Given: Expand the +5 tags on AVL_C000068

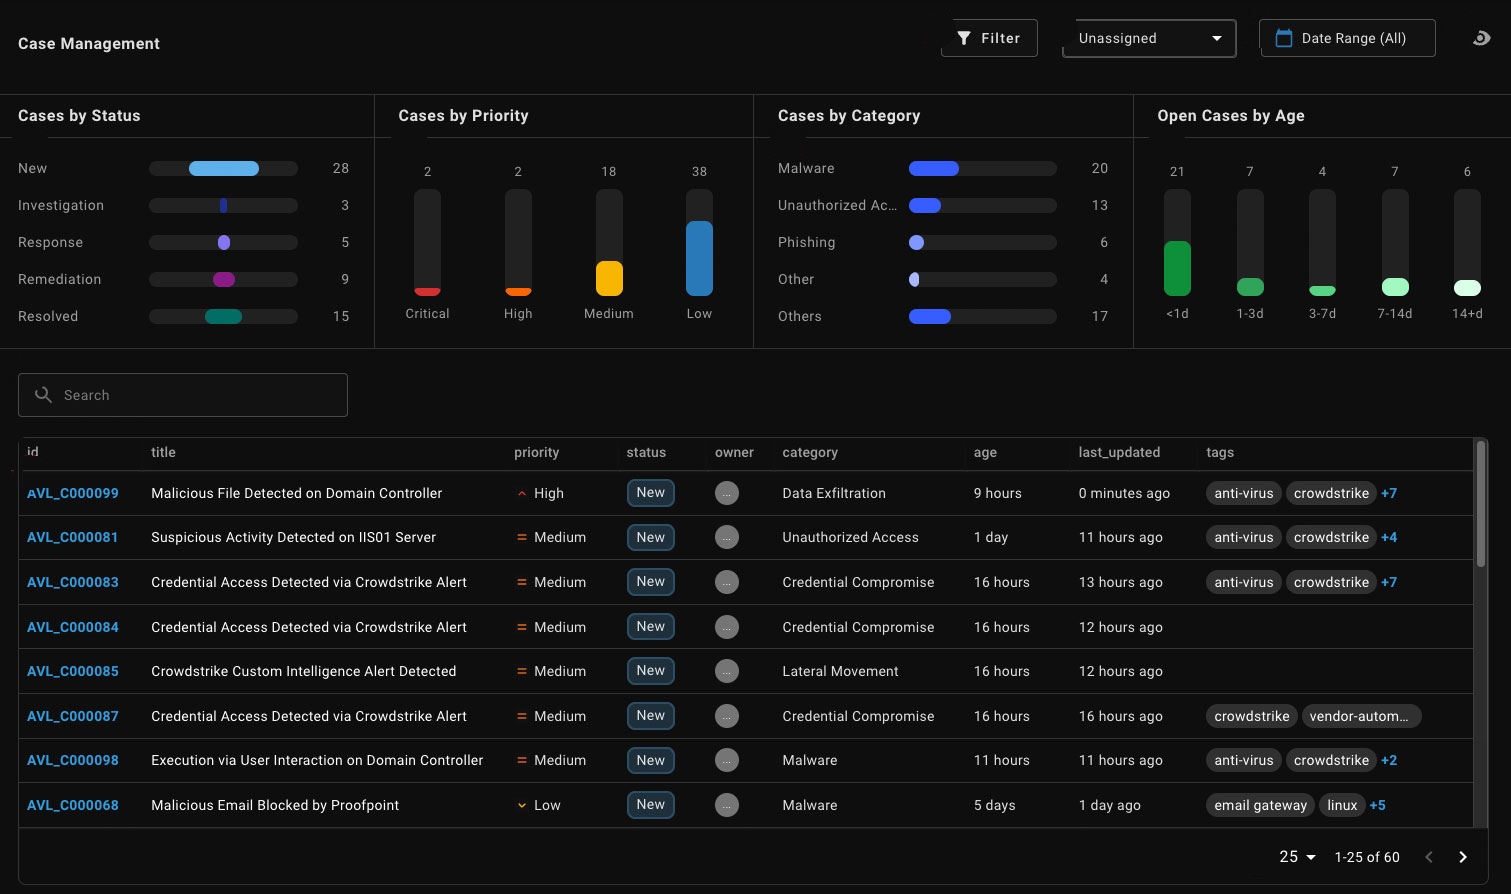Looking at the screenshot, I should 1378,805.
